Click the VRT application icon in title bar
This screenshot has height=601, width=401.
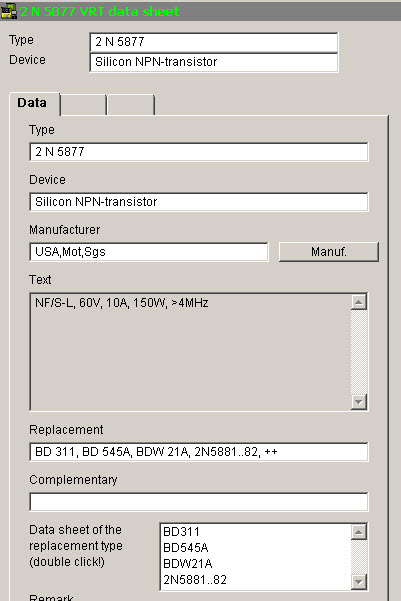[x=9, y=11]
